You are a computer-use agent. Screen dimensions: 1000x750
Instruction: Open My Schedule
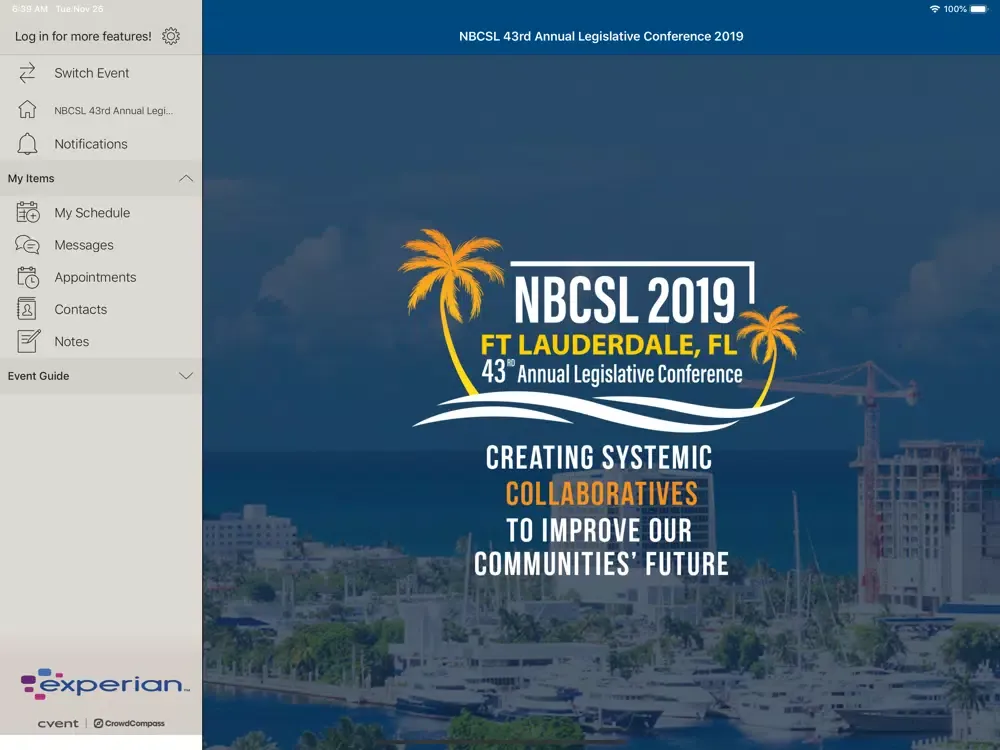[101, 212]
